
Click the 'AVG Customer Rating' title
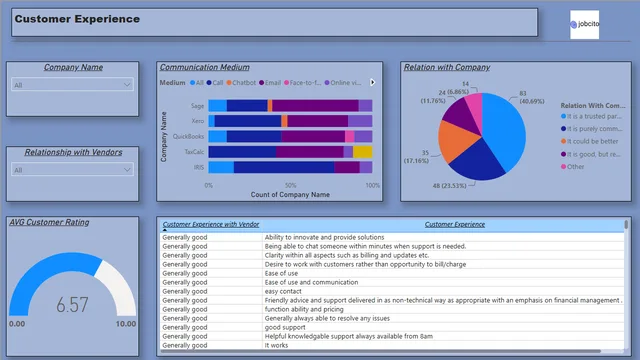pyautogui.click(x=49, y=222)
